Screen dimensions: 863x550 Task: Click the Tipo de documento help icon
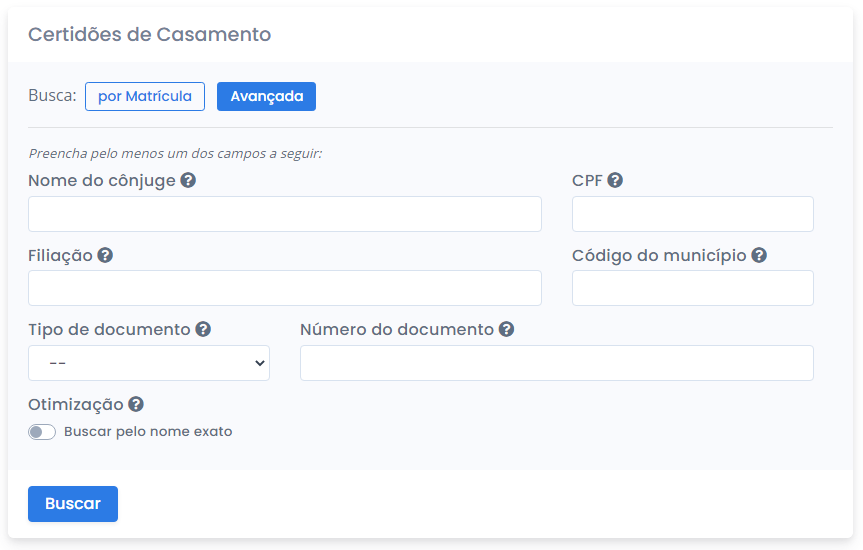(203, 329)
